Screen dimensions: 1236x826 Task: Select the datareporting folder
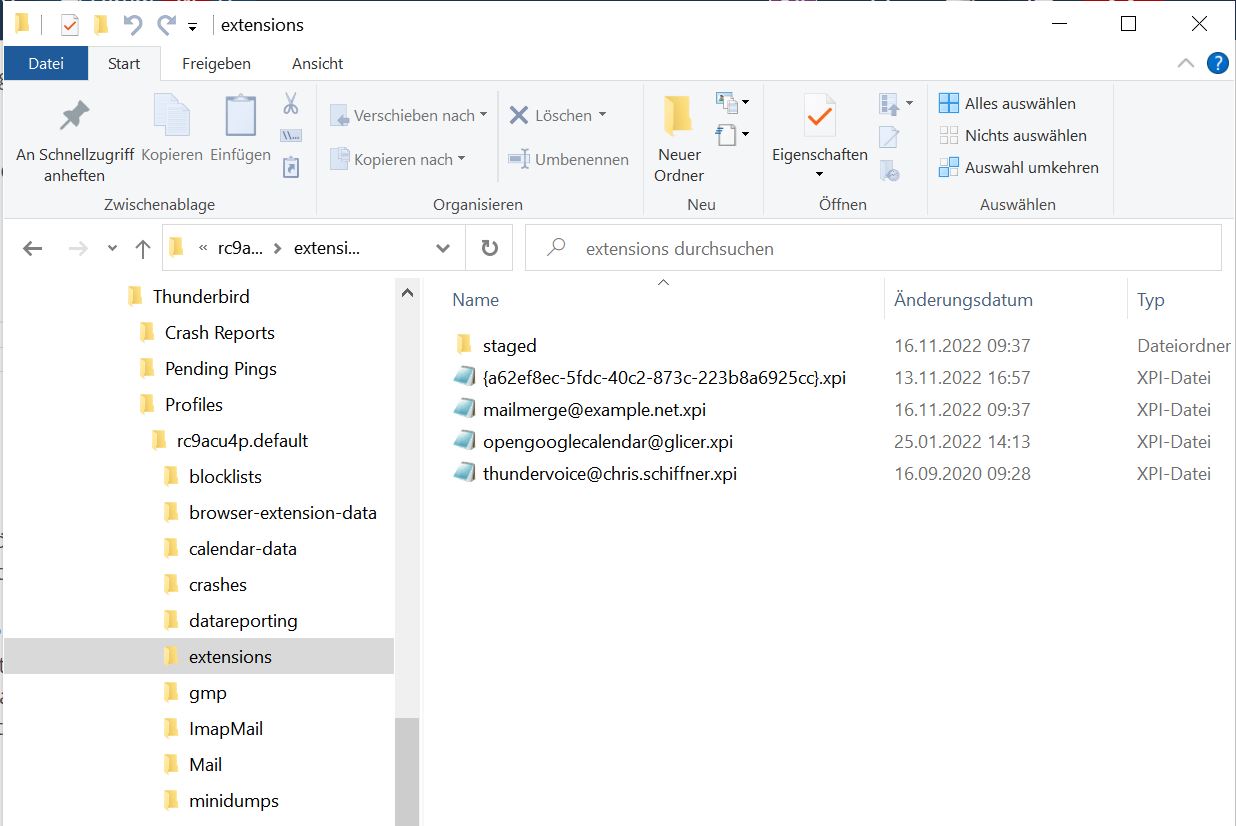(x=243, y=620)
